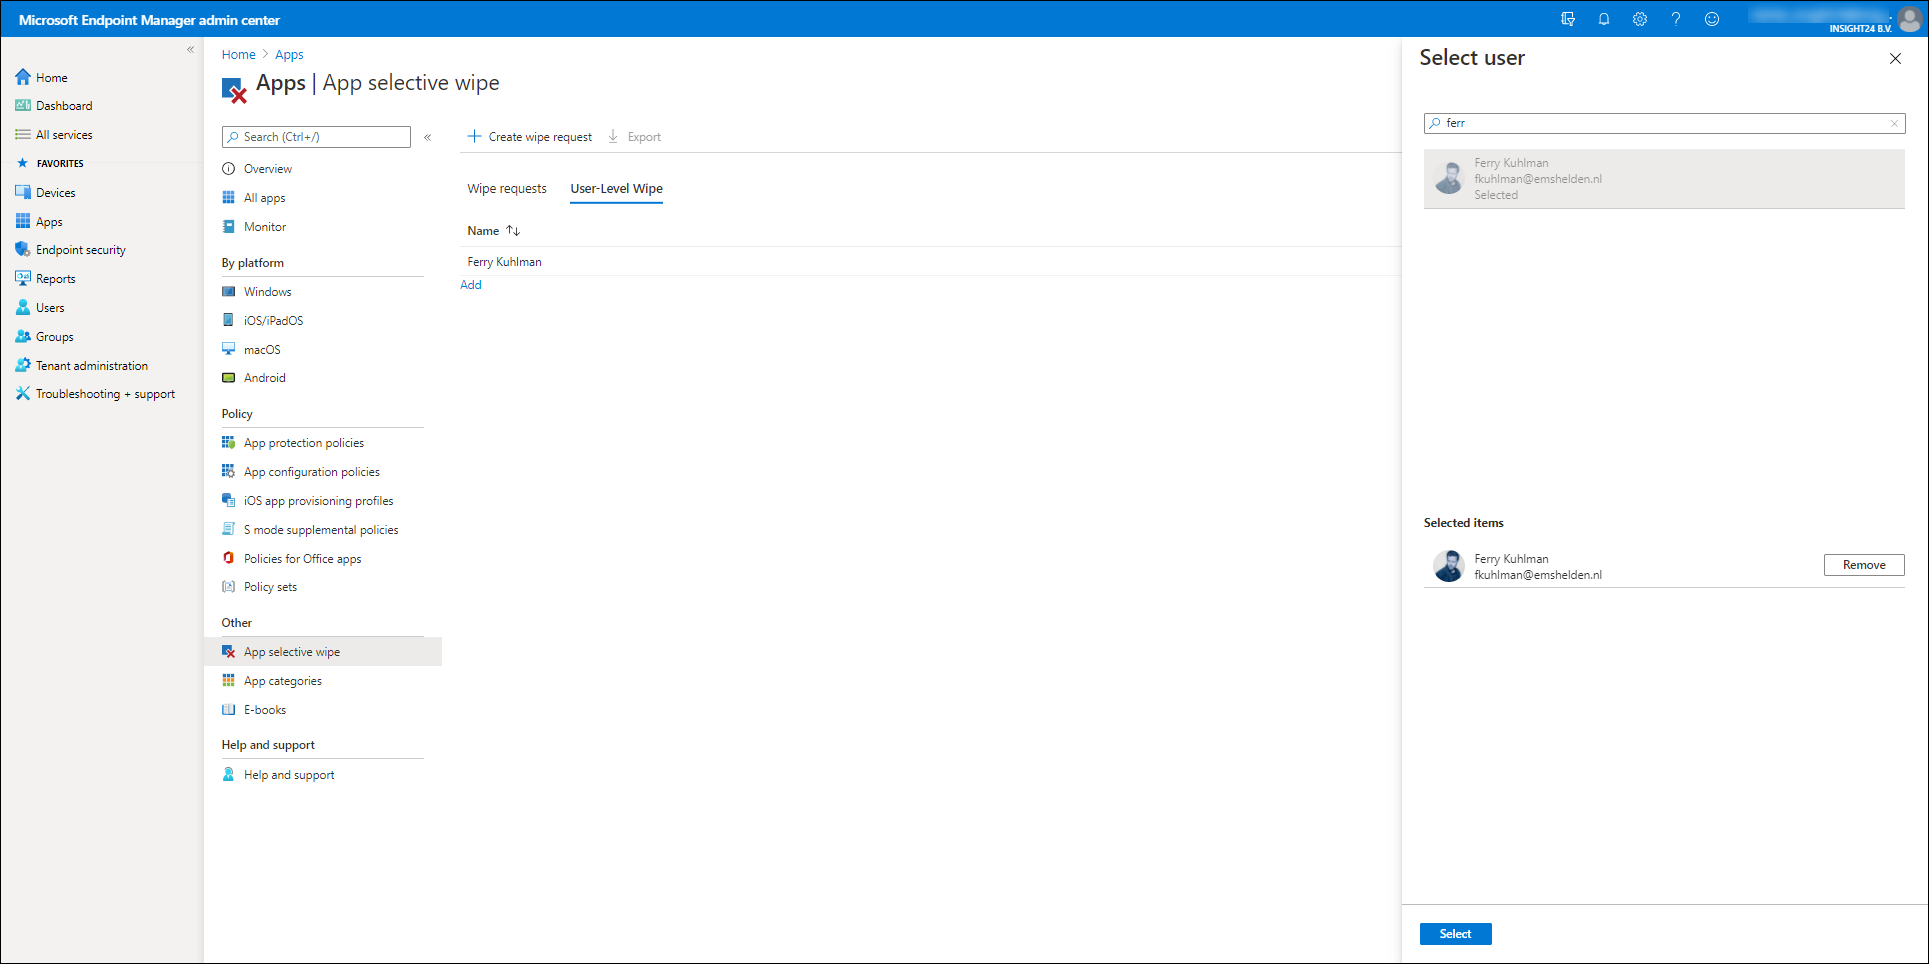Click the Export button

pos(634,137)
